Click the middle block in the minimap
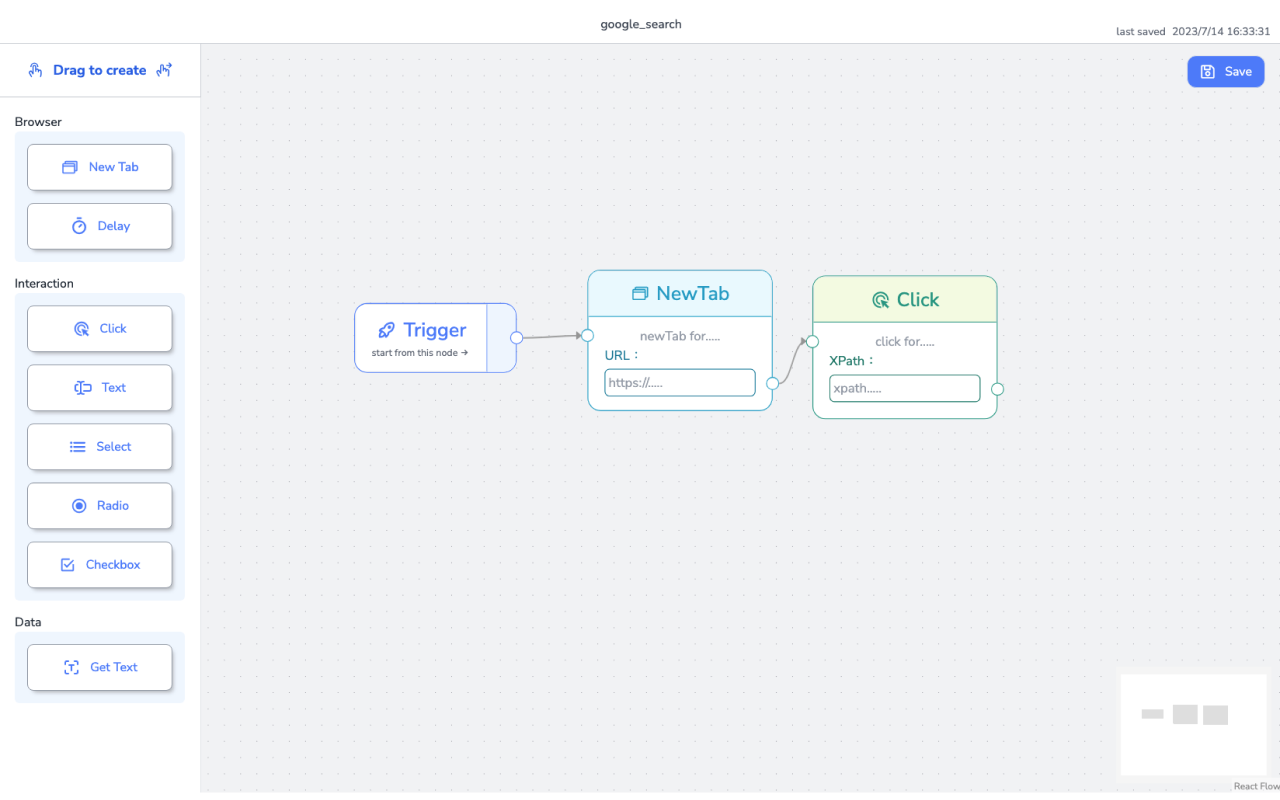The width and height of the screenshot is (1280, 800). tap(1183, 714)
